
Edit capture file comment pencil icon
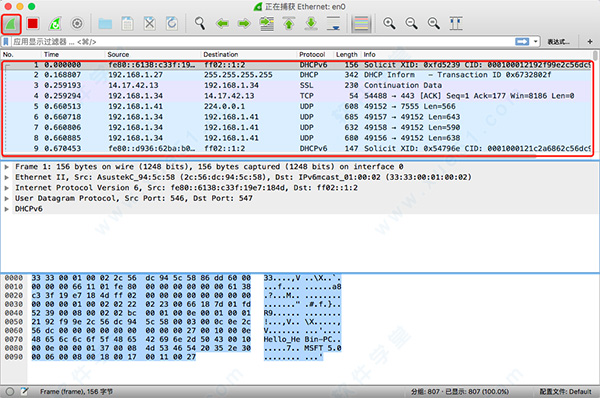click(x=24, y=391)
